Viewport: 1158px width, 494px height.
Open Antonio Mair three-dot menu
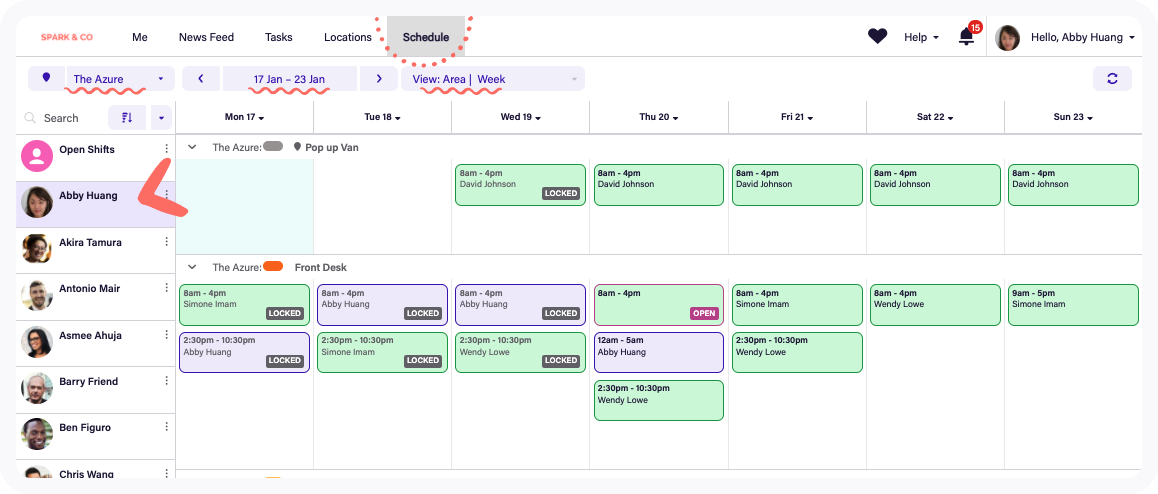click(x=167, y=289)
